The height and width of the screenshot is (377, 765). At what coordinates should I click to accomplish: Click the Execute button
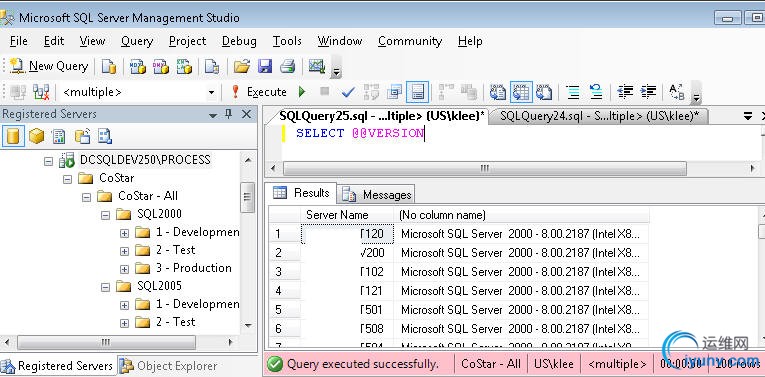pyautogui.click(x=260, y=92)
